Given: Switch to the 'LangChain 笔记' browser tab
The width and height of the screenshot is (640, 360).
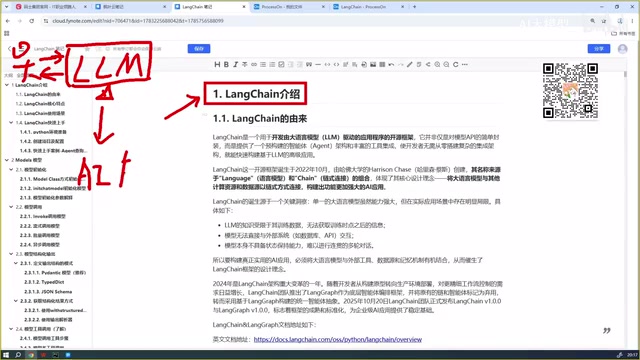Looking at the screenshot, I should (210, 7).
